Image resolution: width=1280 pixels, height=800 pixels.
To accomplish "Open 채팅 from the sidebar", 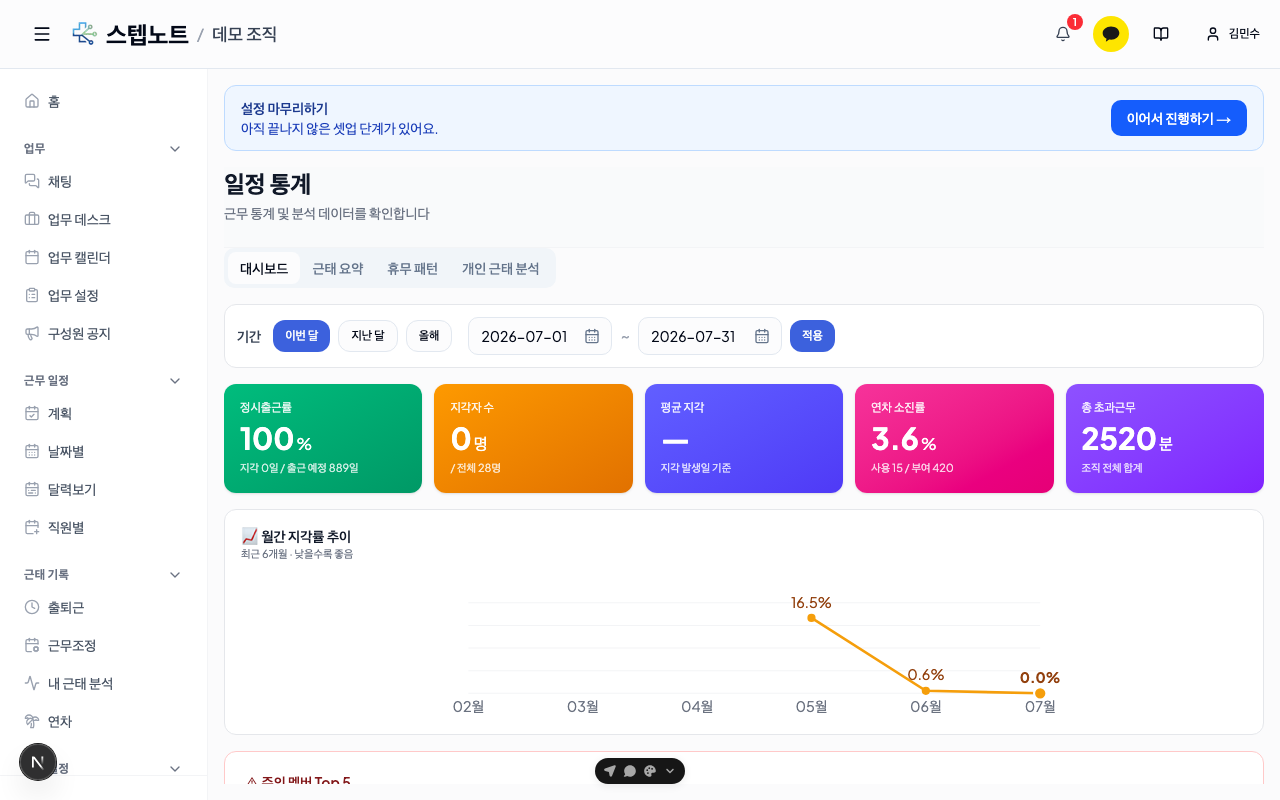I will point(104,181).
